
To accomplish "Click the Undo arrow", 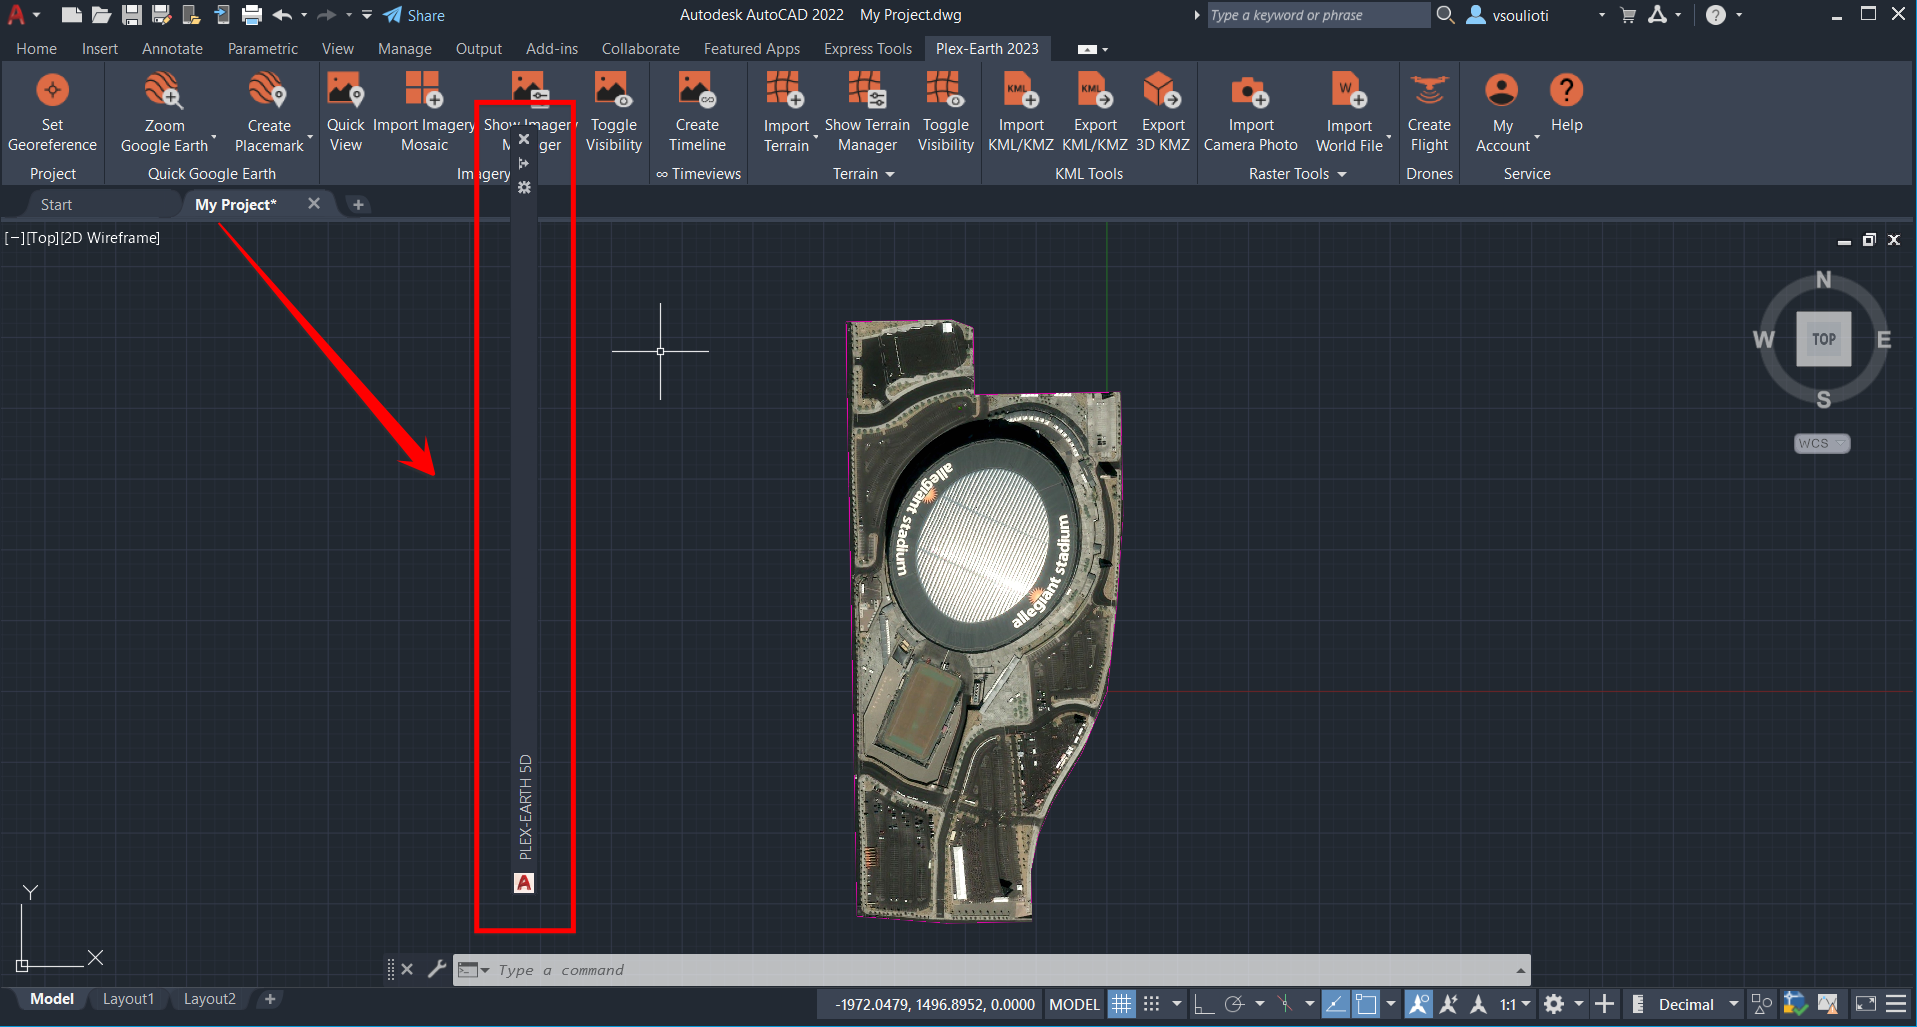I will 282,14.
